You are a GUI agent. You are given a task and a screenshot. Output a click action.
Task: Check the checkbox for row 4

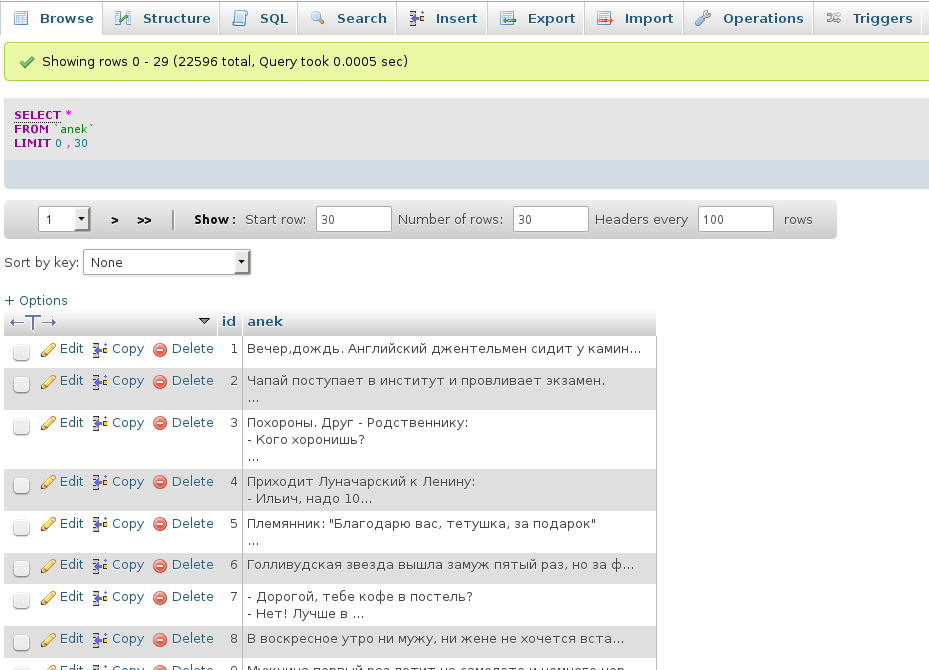[x=21, y=485]
